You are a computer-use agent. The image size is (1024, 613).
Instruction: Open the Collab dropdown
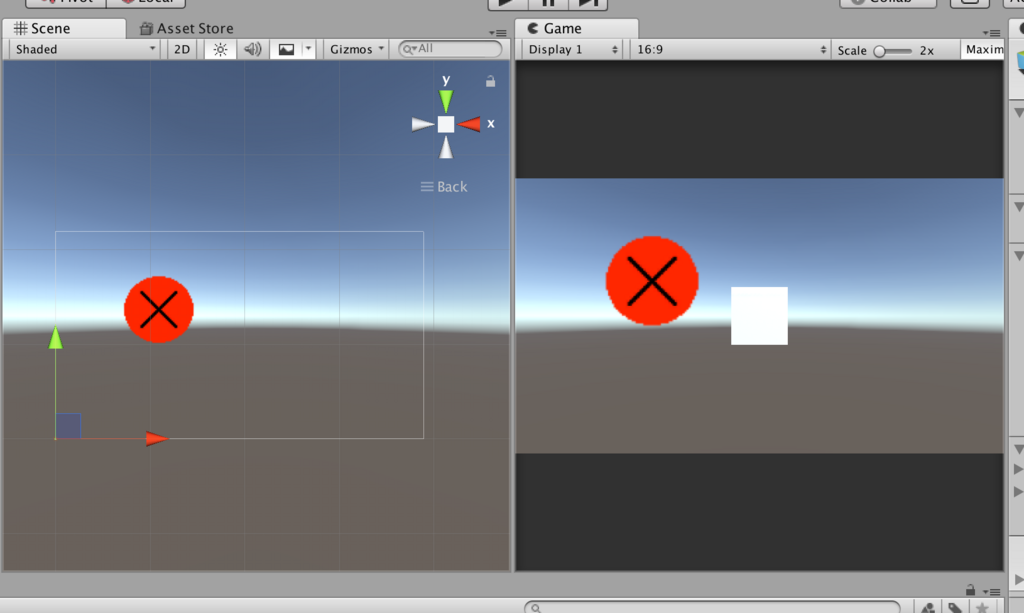pyautogui.click(x=888, y=3)
